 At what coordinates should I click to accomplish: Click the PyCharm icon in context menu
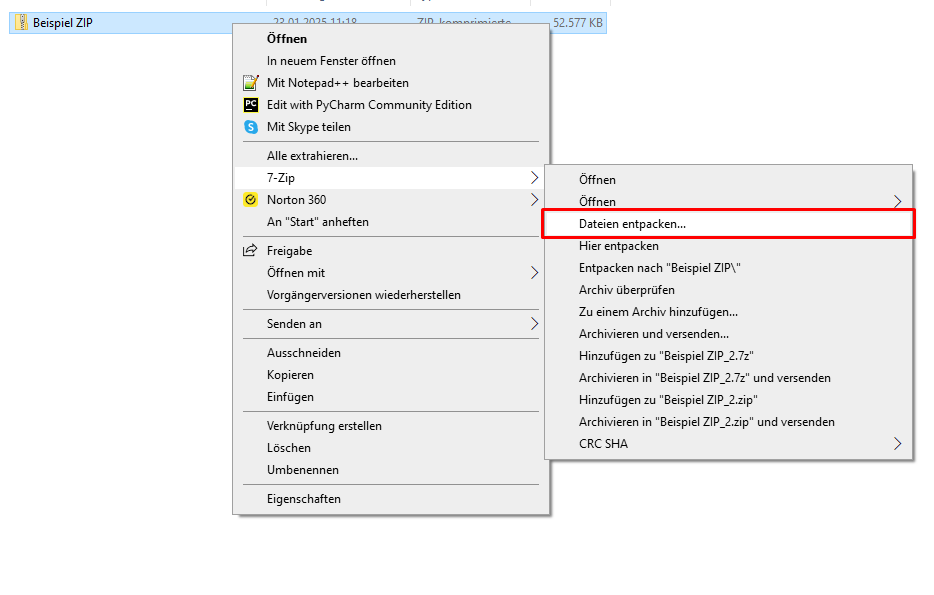pos(251,105)
